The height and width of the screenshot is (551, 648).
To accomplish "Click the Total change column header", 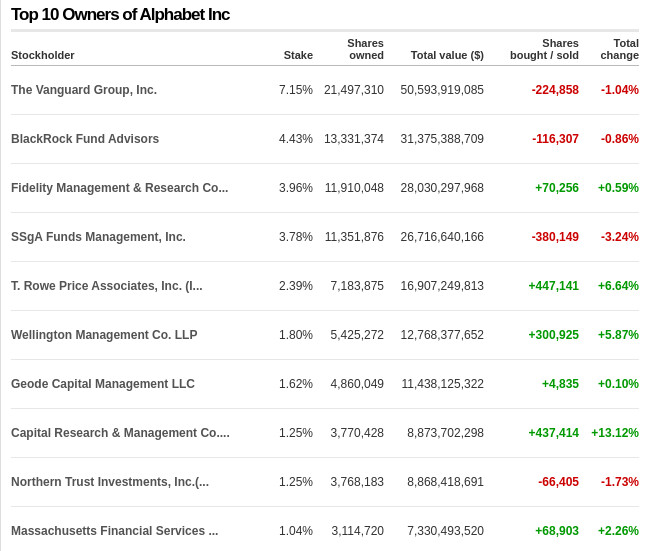I will coord(620,49).
